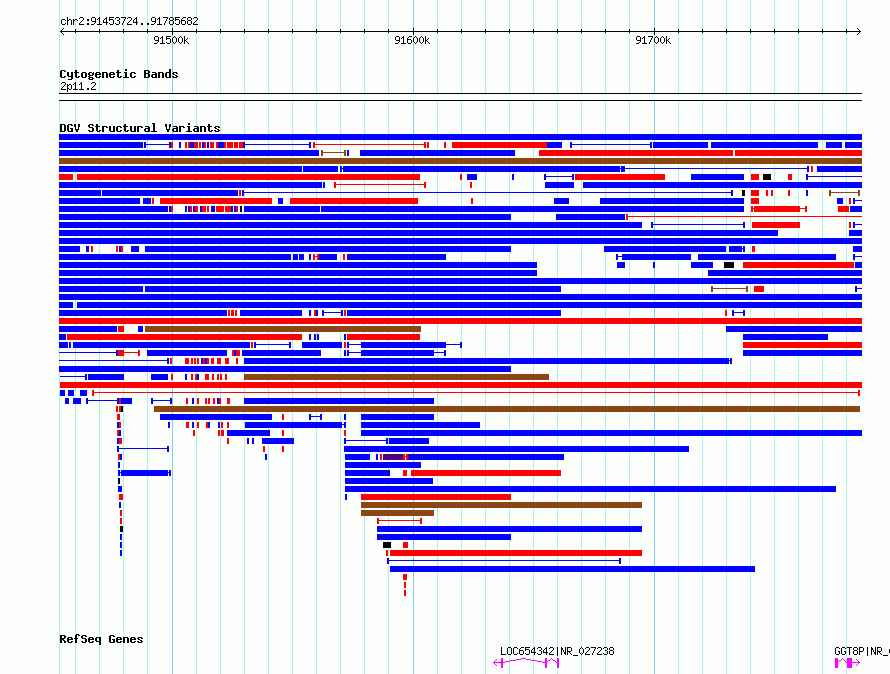Open the LOC654342|NR_027238 gene label
The image size is (890, 674).
tap(557, 651)
